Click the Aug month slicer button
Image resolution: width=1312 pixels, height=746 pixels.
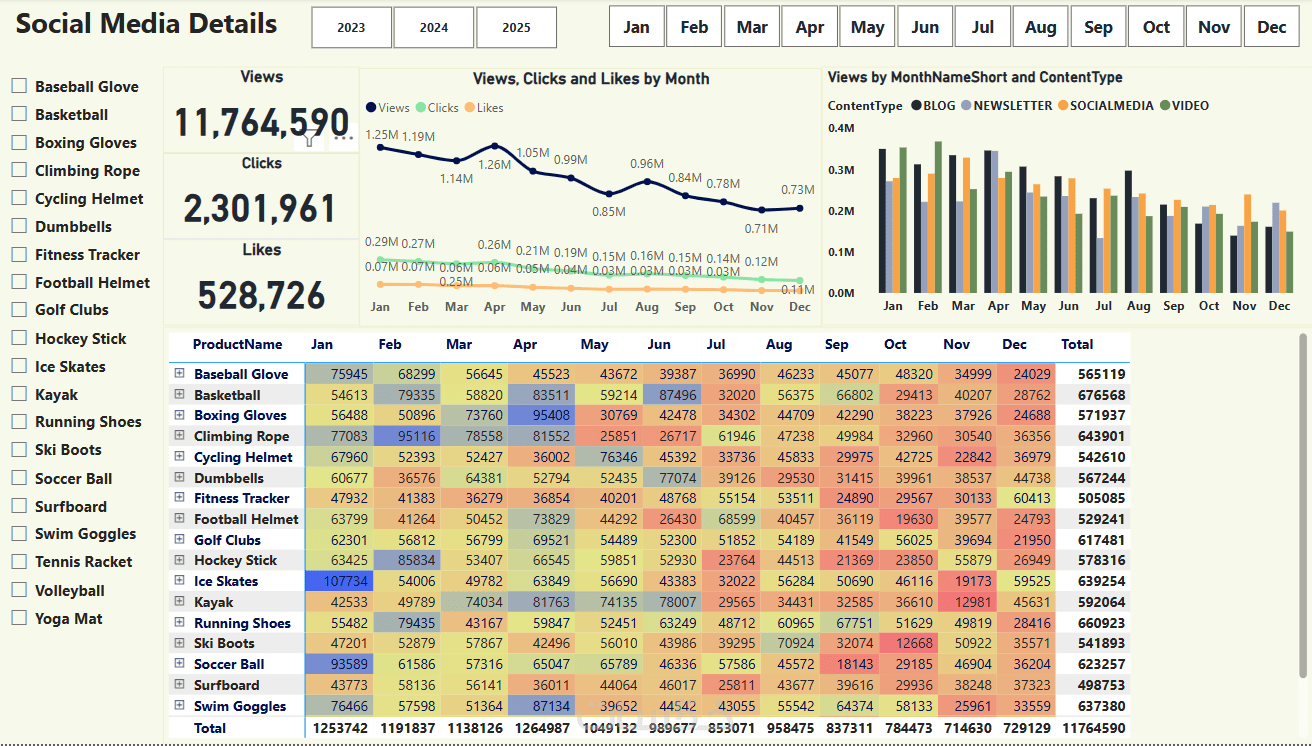[x=1040, y=27]
